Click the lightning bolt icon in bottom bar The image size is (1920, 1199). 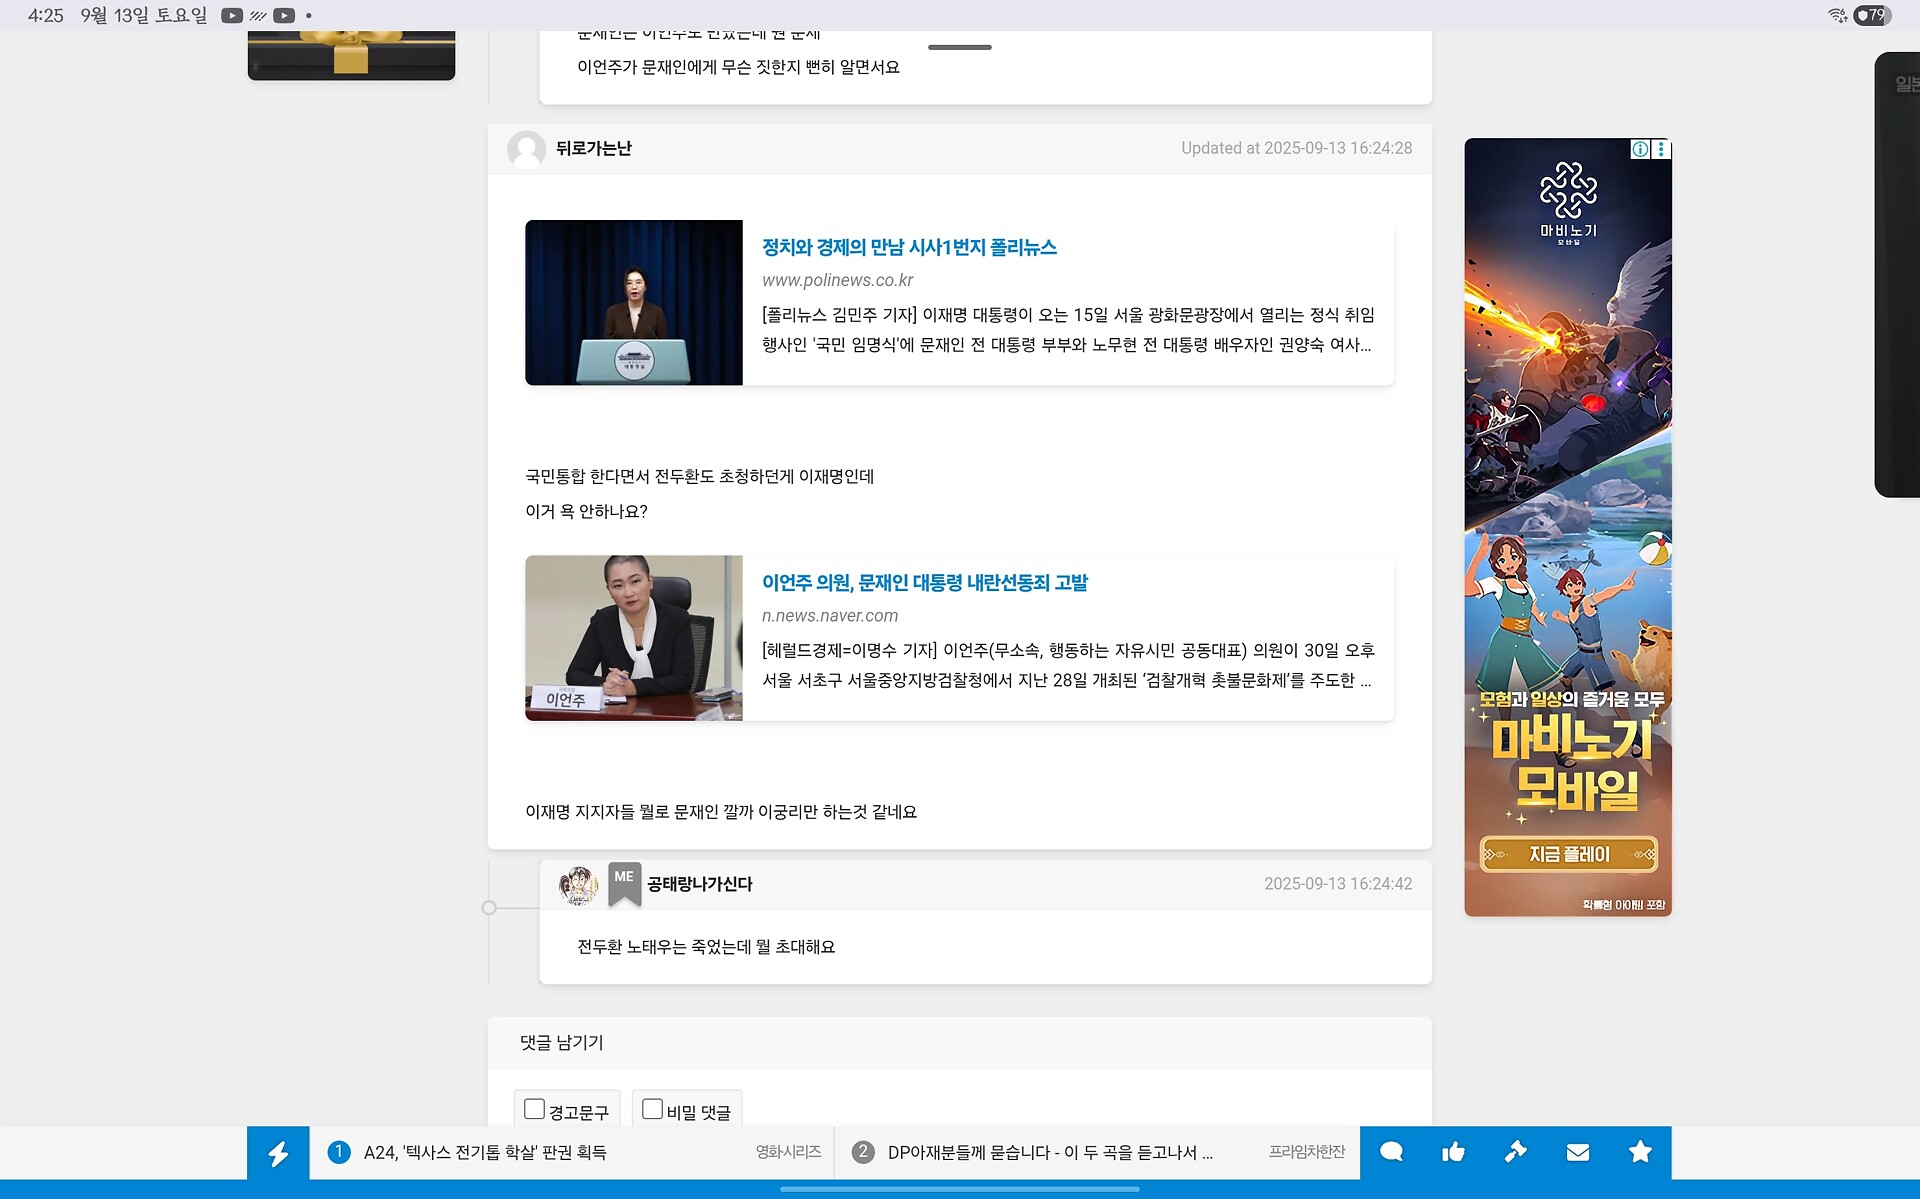coord(278,1153)
